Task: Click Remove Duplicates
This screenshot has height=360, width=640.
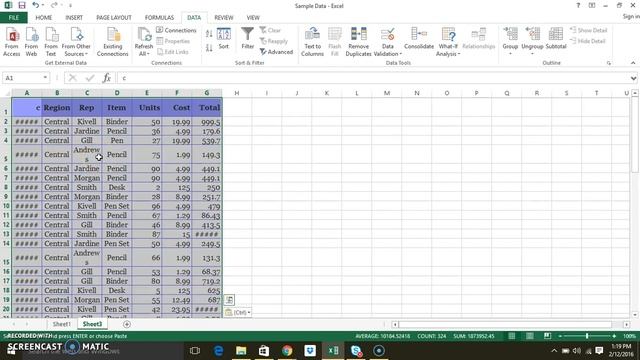Action: pos(358,42)
